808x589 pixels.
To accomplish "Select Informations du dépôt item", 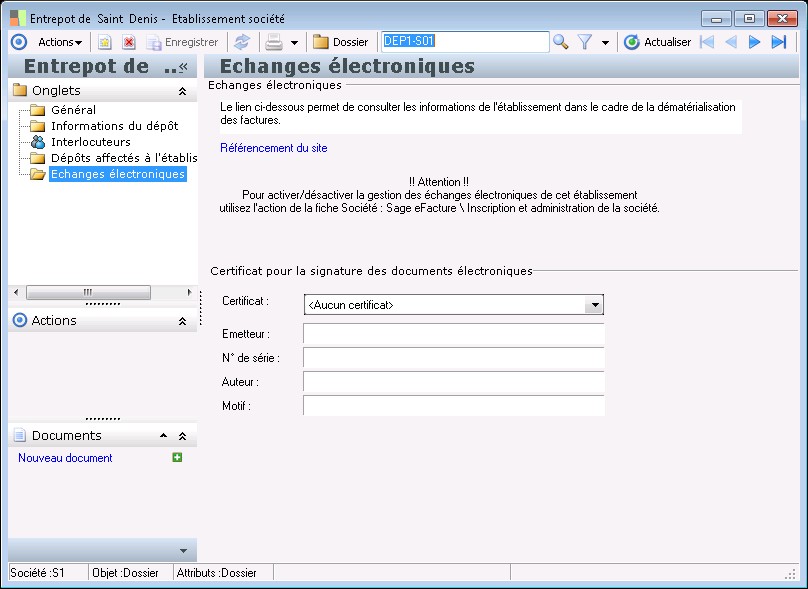I will pos(114,126).
